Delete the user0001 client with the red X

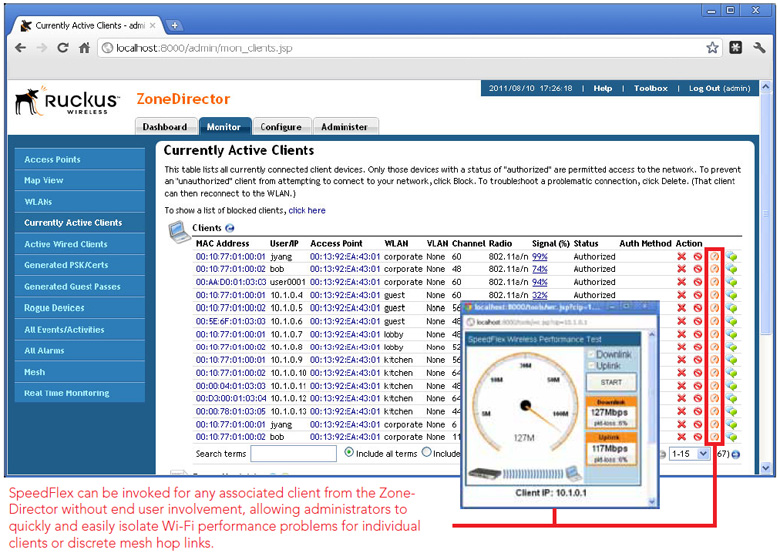coord(682,282)
